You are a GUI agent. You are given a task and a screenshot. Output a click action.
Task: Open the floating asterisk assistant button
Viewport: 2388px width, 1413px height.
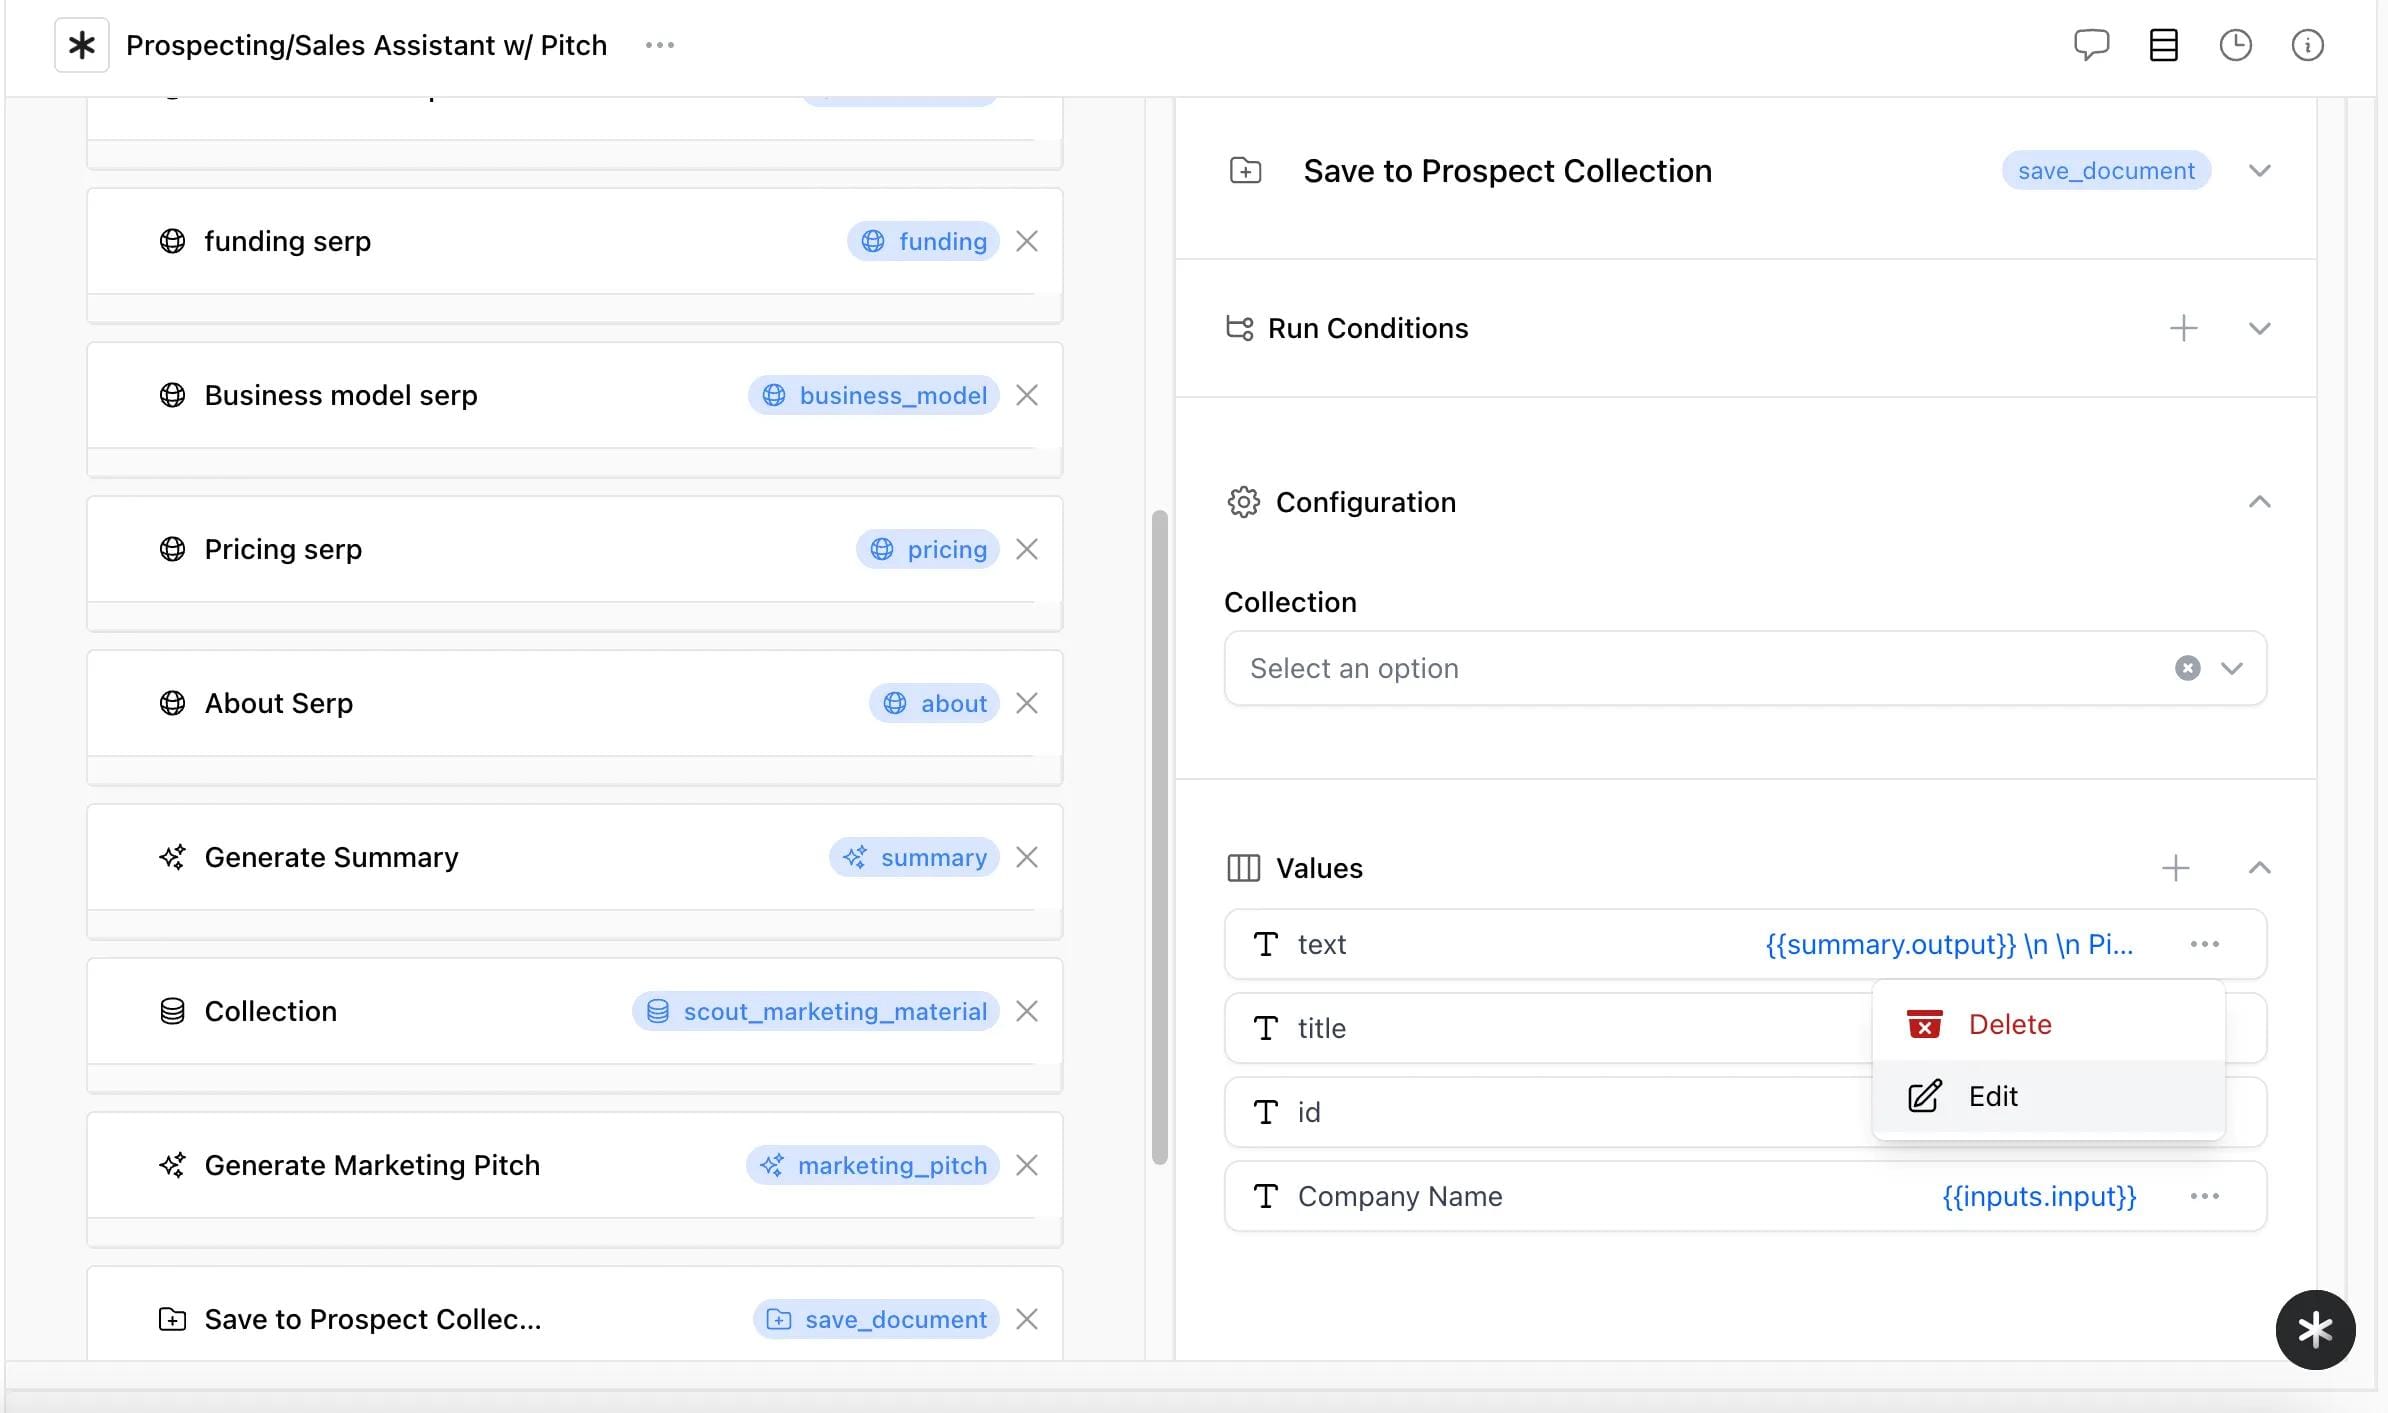click(x=2315, y=1330)
